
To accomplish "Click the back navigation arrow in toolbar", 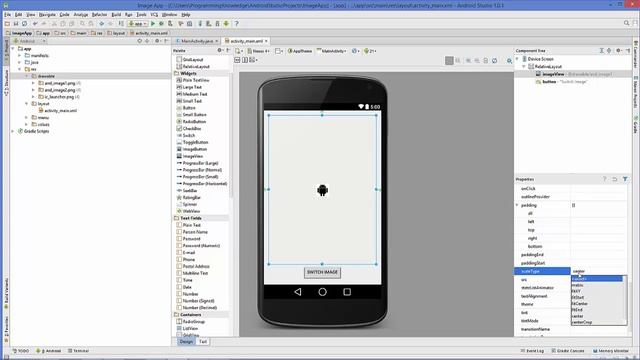I will coord(102,24).
